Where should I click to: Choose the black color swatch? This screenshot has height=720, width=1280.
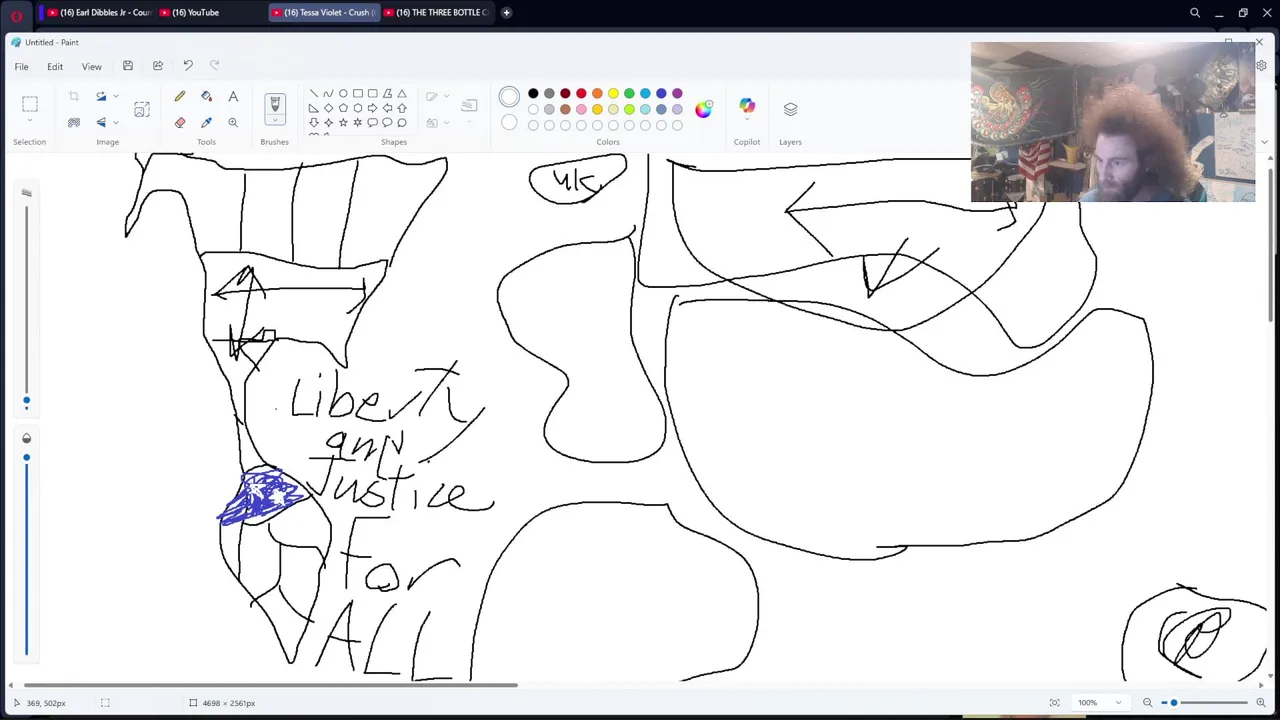533,94
